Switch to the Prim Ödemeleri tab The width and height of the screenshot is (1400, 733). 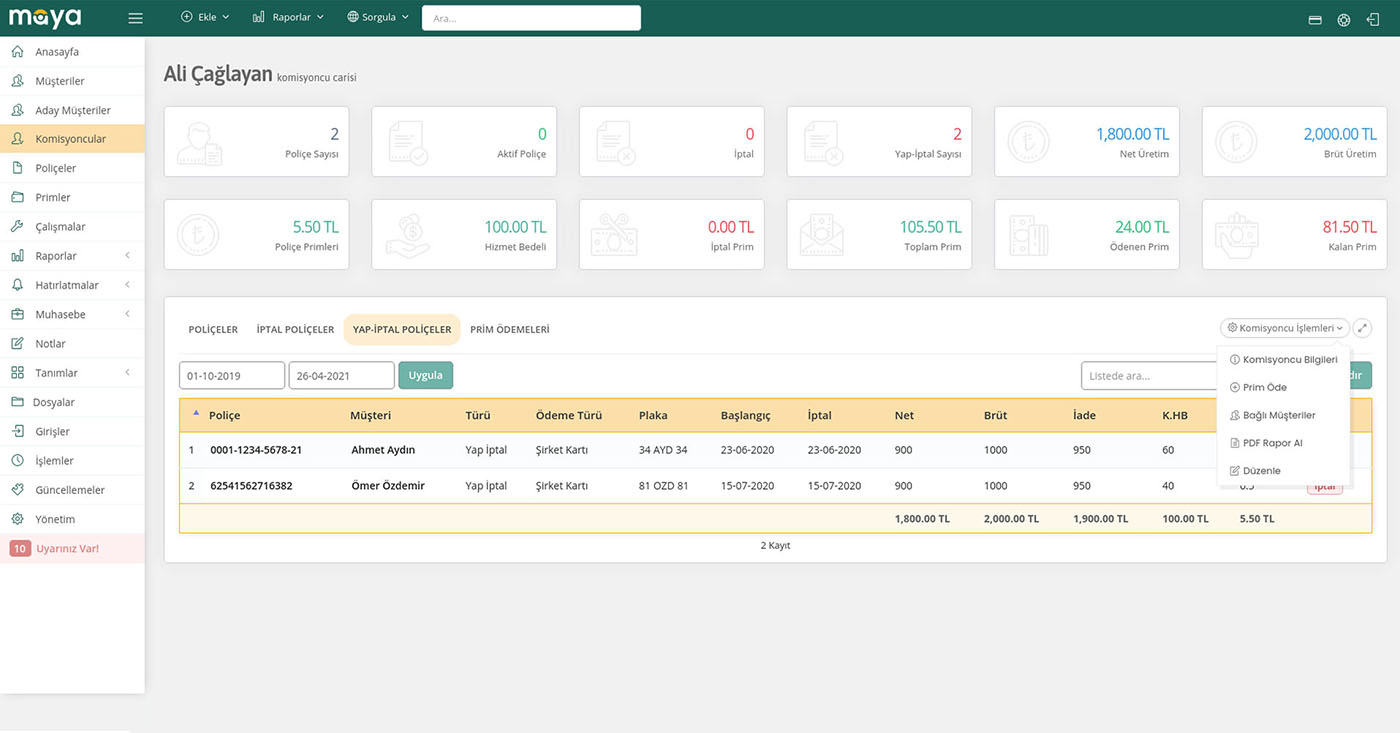point(510,329)
